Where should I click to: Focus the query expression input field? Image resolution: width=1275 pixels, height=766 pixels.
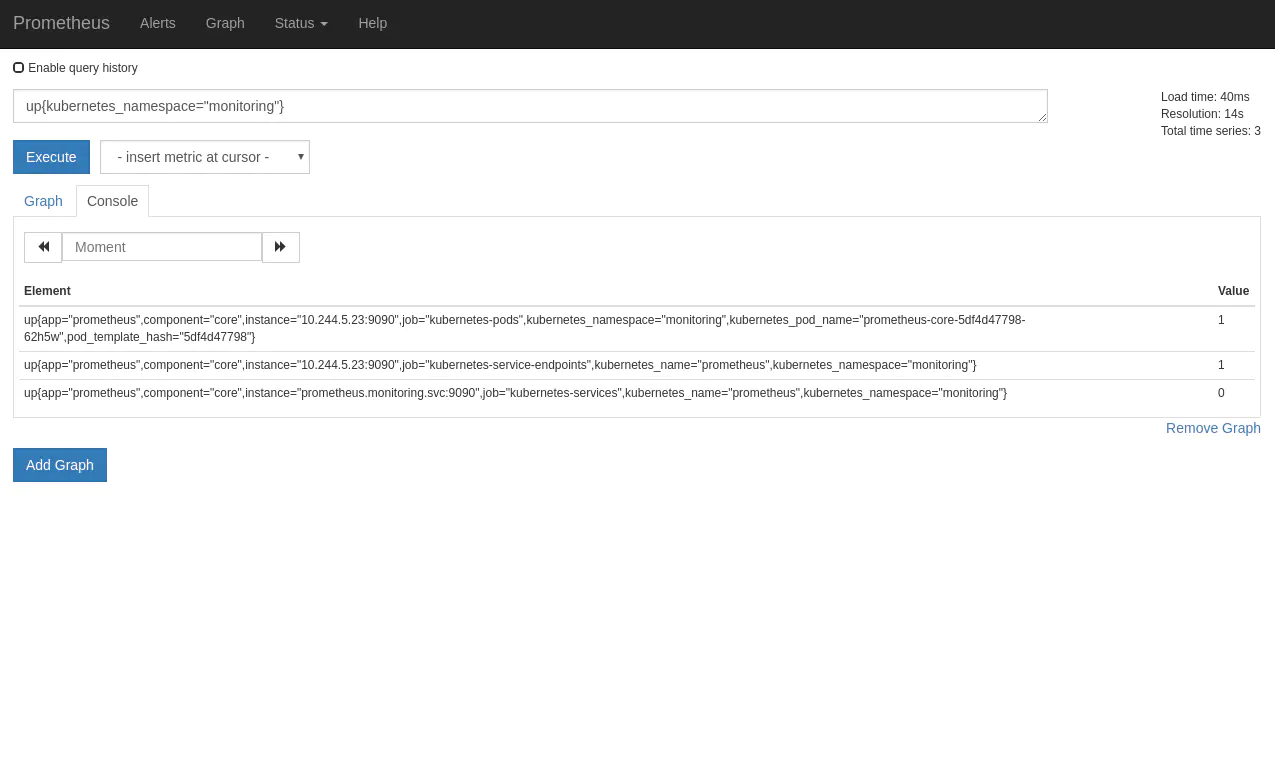click(x=530, y=106)
